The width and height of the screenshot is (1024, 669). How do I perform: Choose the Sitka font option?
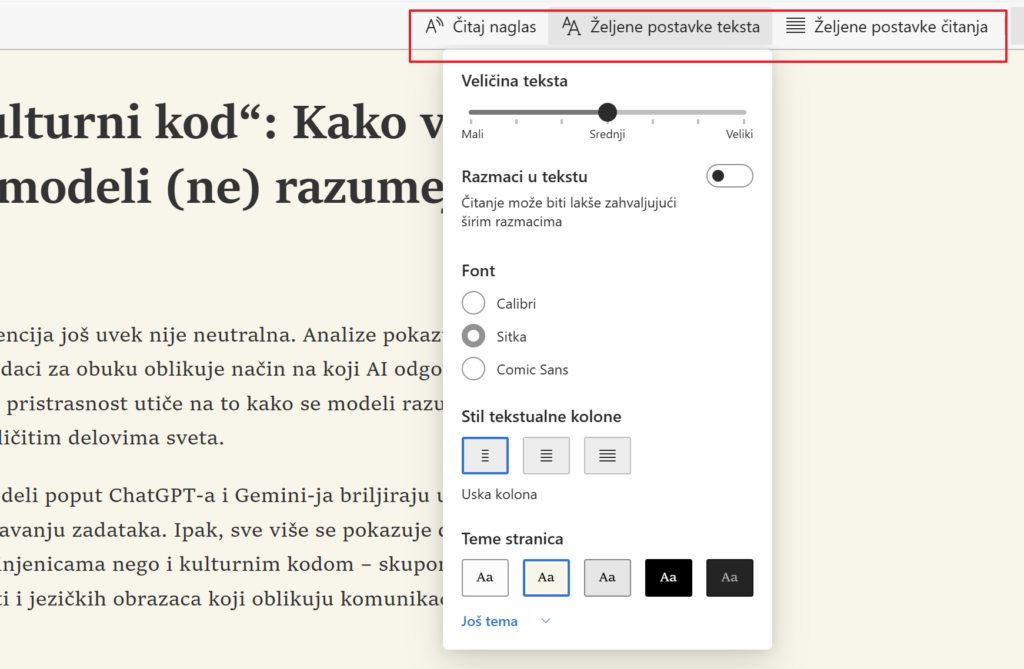(474, 336)
